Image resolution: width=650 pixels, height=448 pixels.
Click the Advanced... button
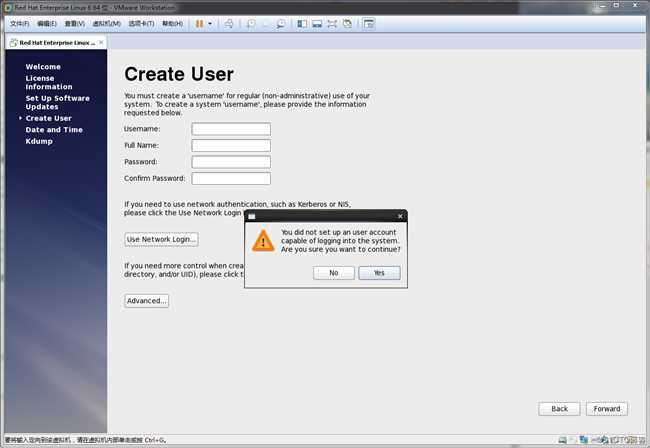146,300
